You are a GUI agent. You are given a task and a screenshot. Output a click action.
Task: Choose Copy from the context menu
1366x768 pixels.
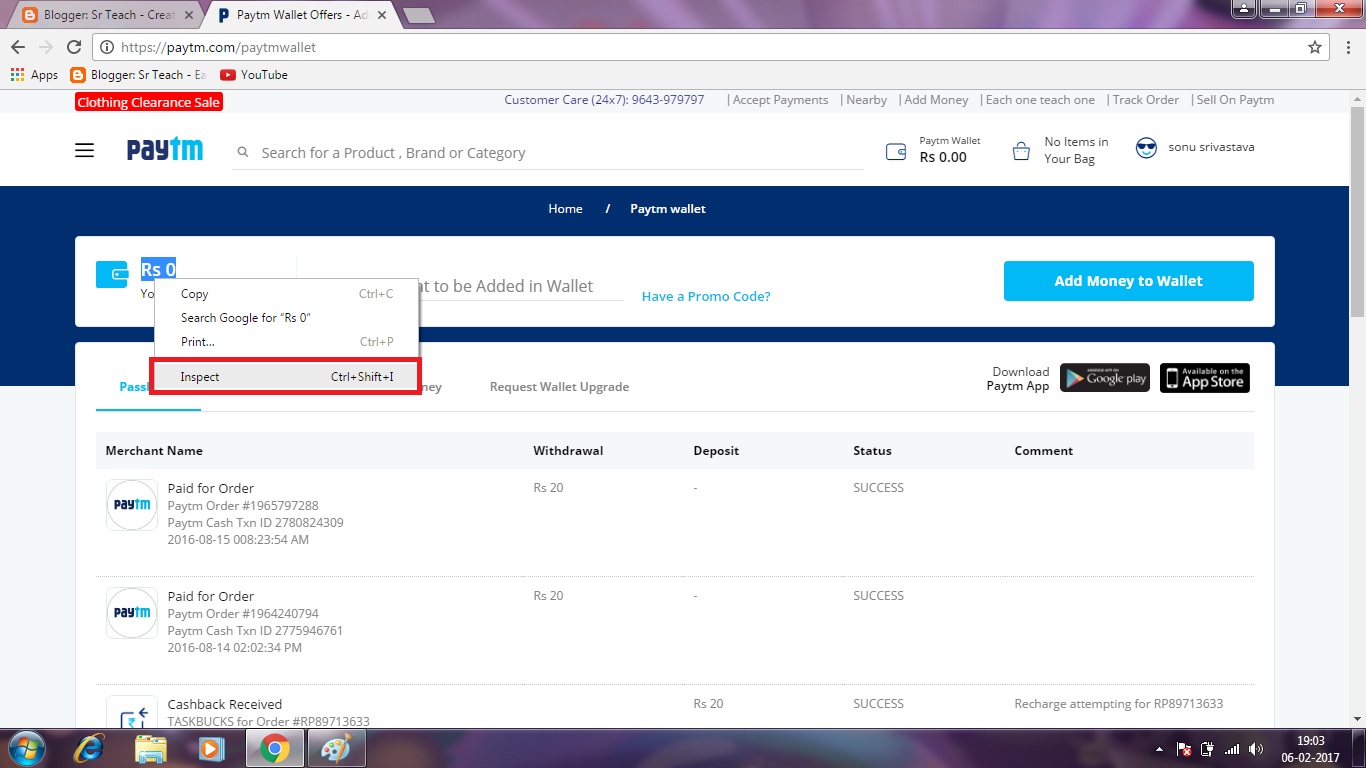pos(193,294)
